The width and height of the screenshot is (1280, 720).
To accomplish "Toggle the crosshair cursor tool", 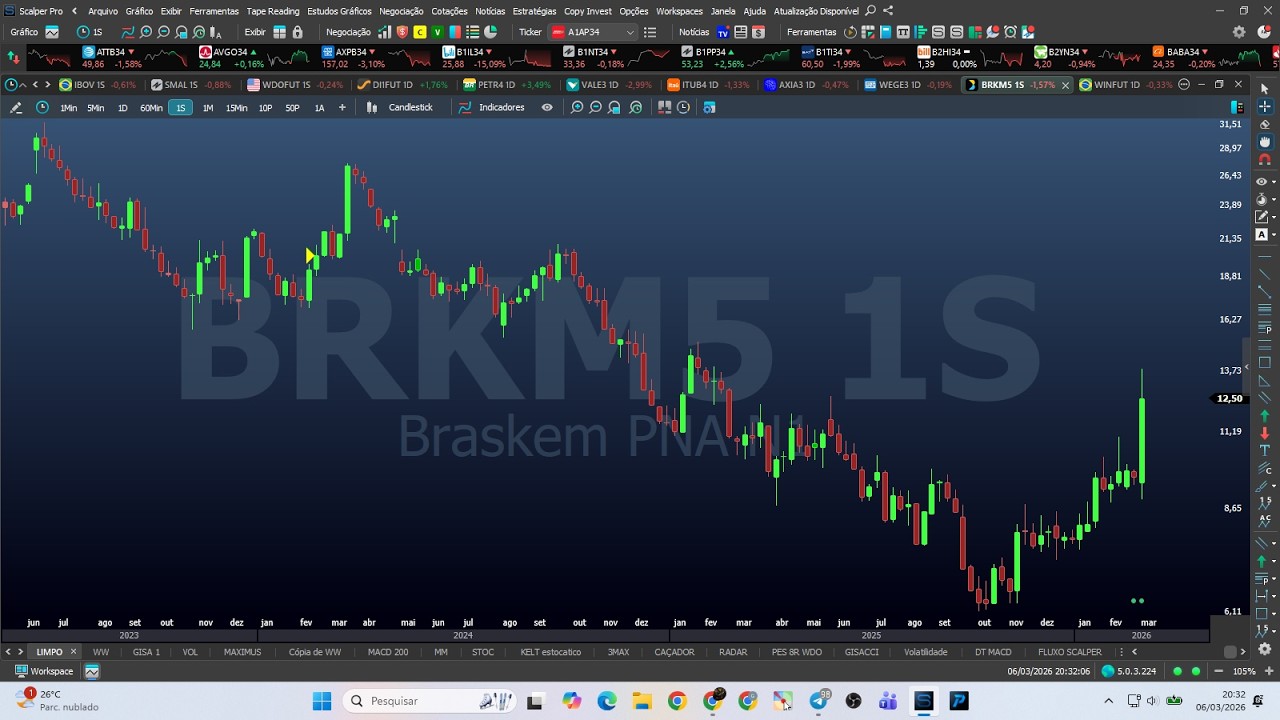I will [x=1264, y=106].
